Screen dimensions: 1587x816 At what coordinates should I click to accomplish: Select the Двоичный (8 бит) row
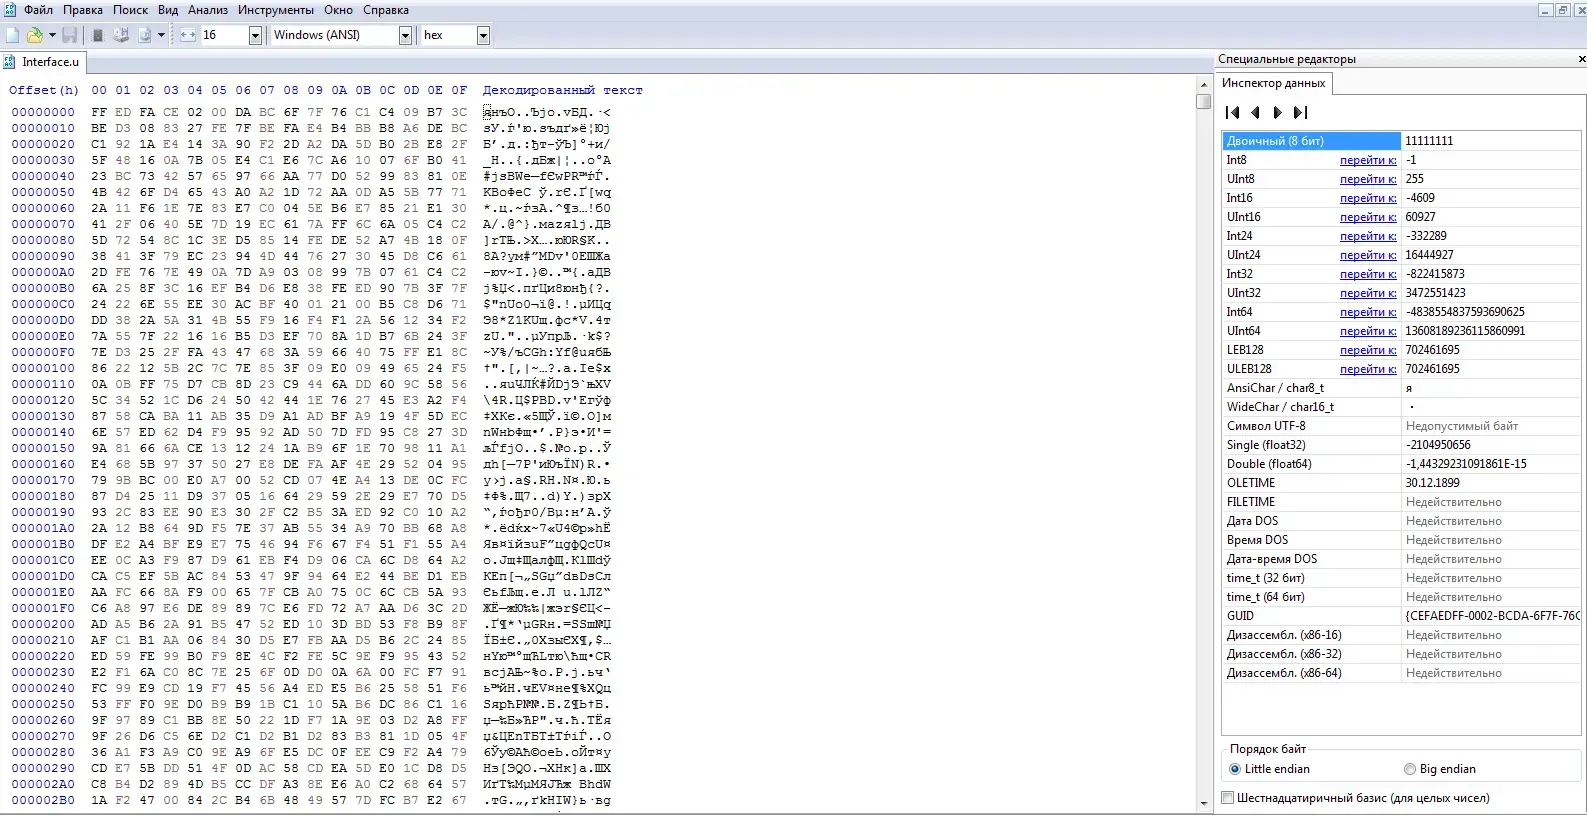coord(1401,141)
